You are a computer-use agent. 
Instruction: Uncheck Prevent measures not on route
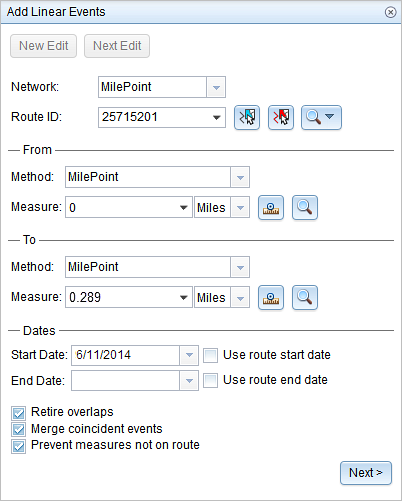(x=18, y=446)
